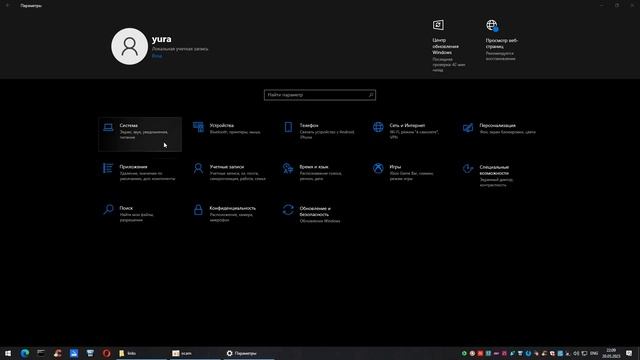Open the Система (System) laptop icon
640x360 pixels.
tap(108, 127)
